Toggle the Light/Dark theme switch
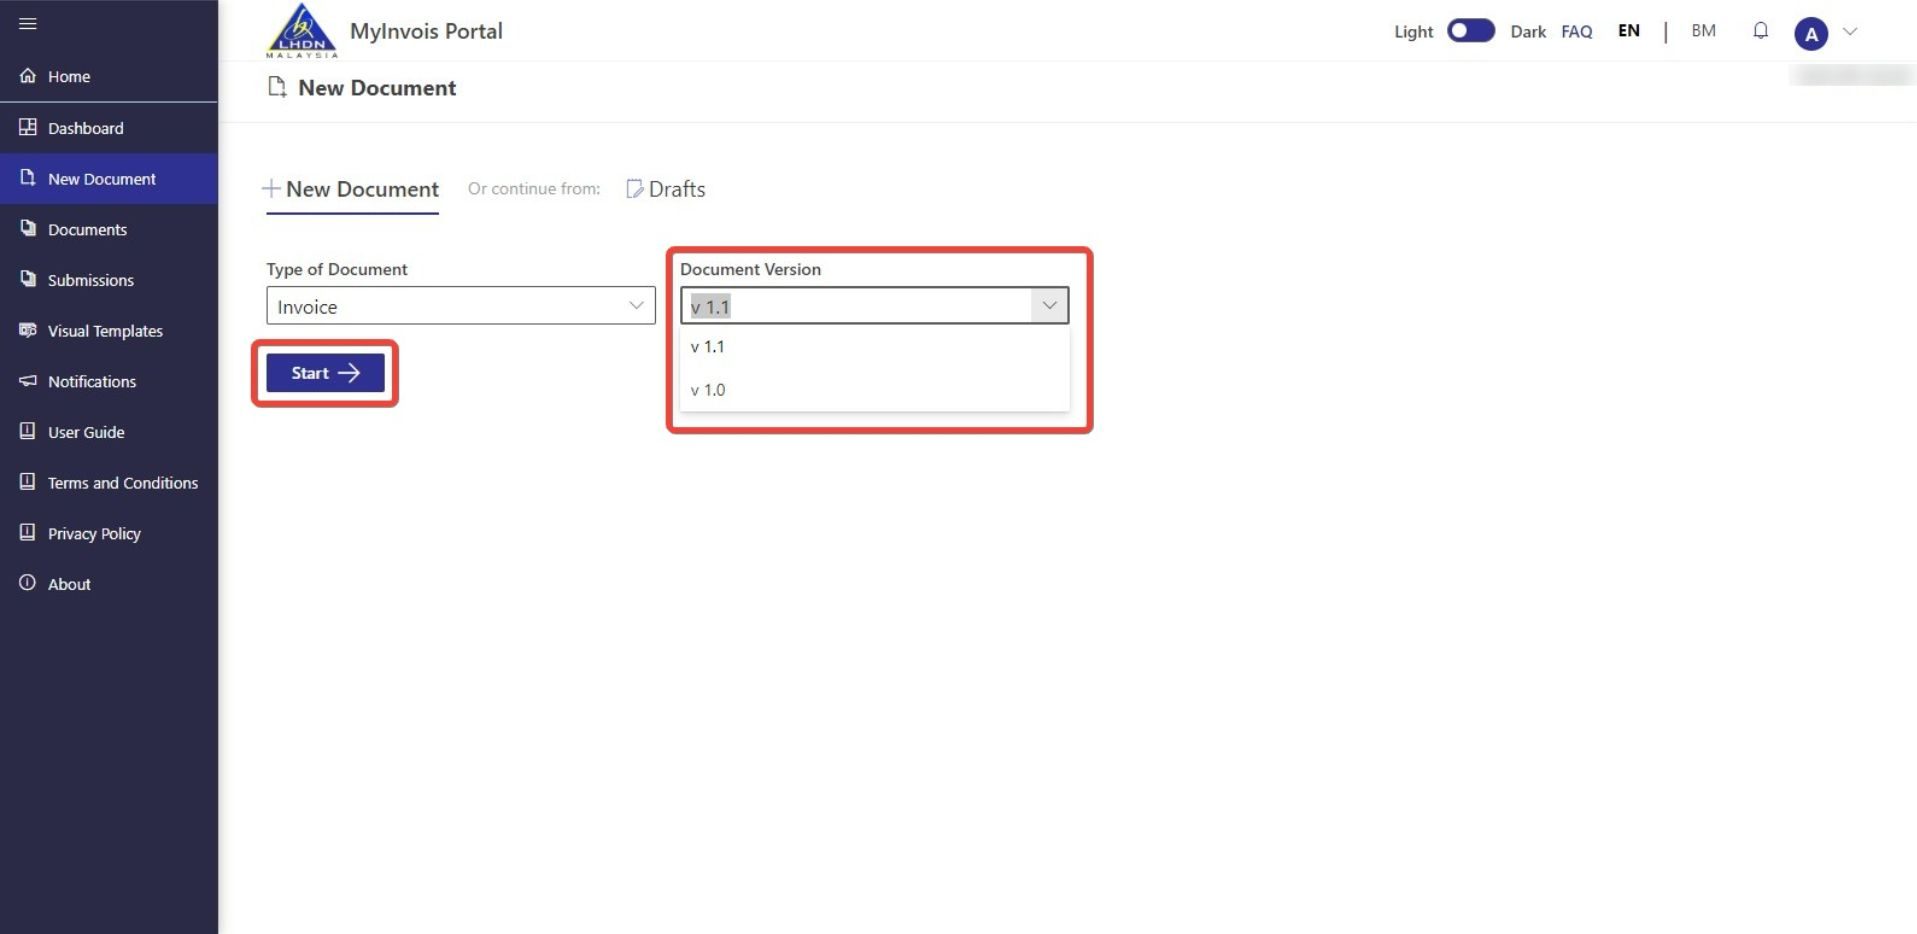The height and width of the screenshot is (934, 1917). pyautogui.click(x=1470, y=31)
